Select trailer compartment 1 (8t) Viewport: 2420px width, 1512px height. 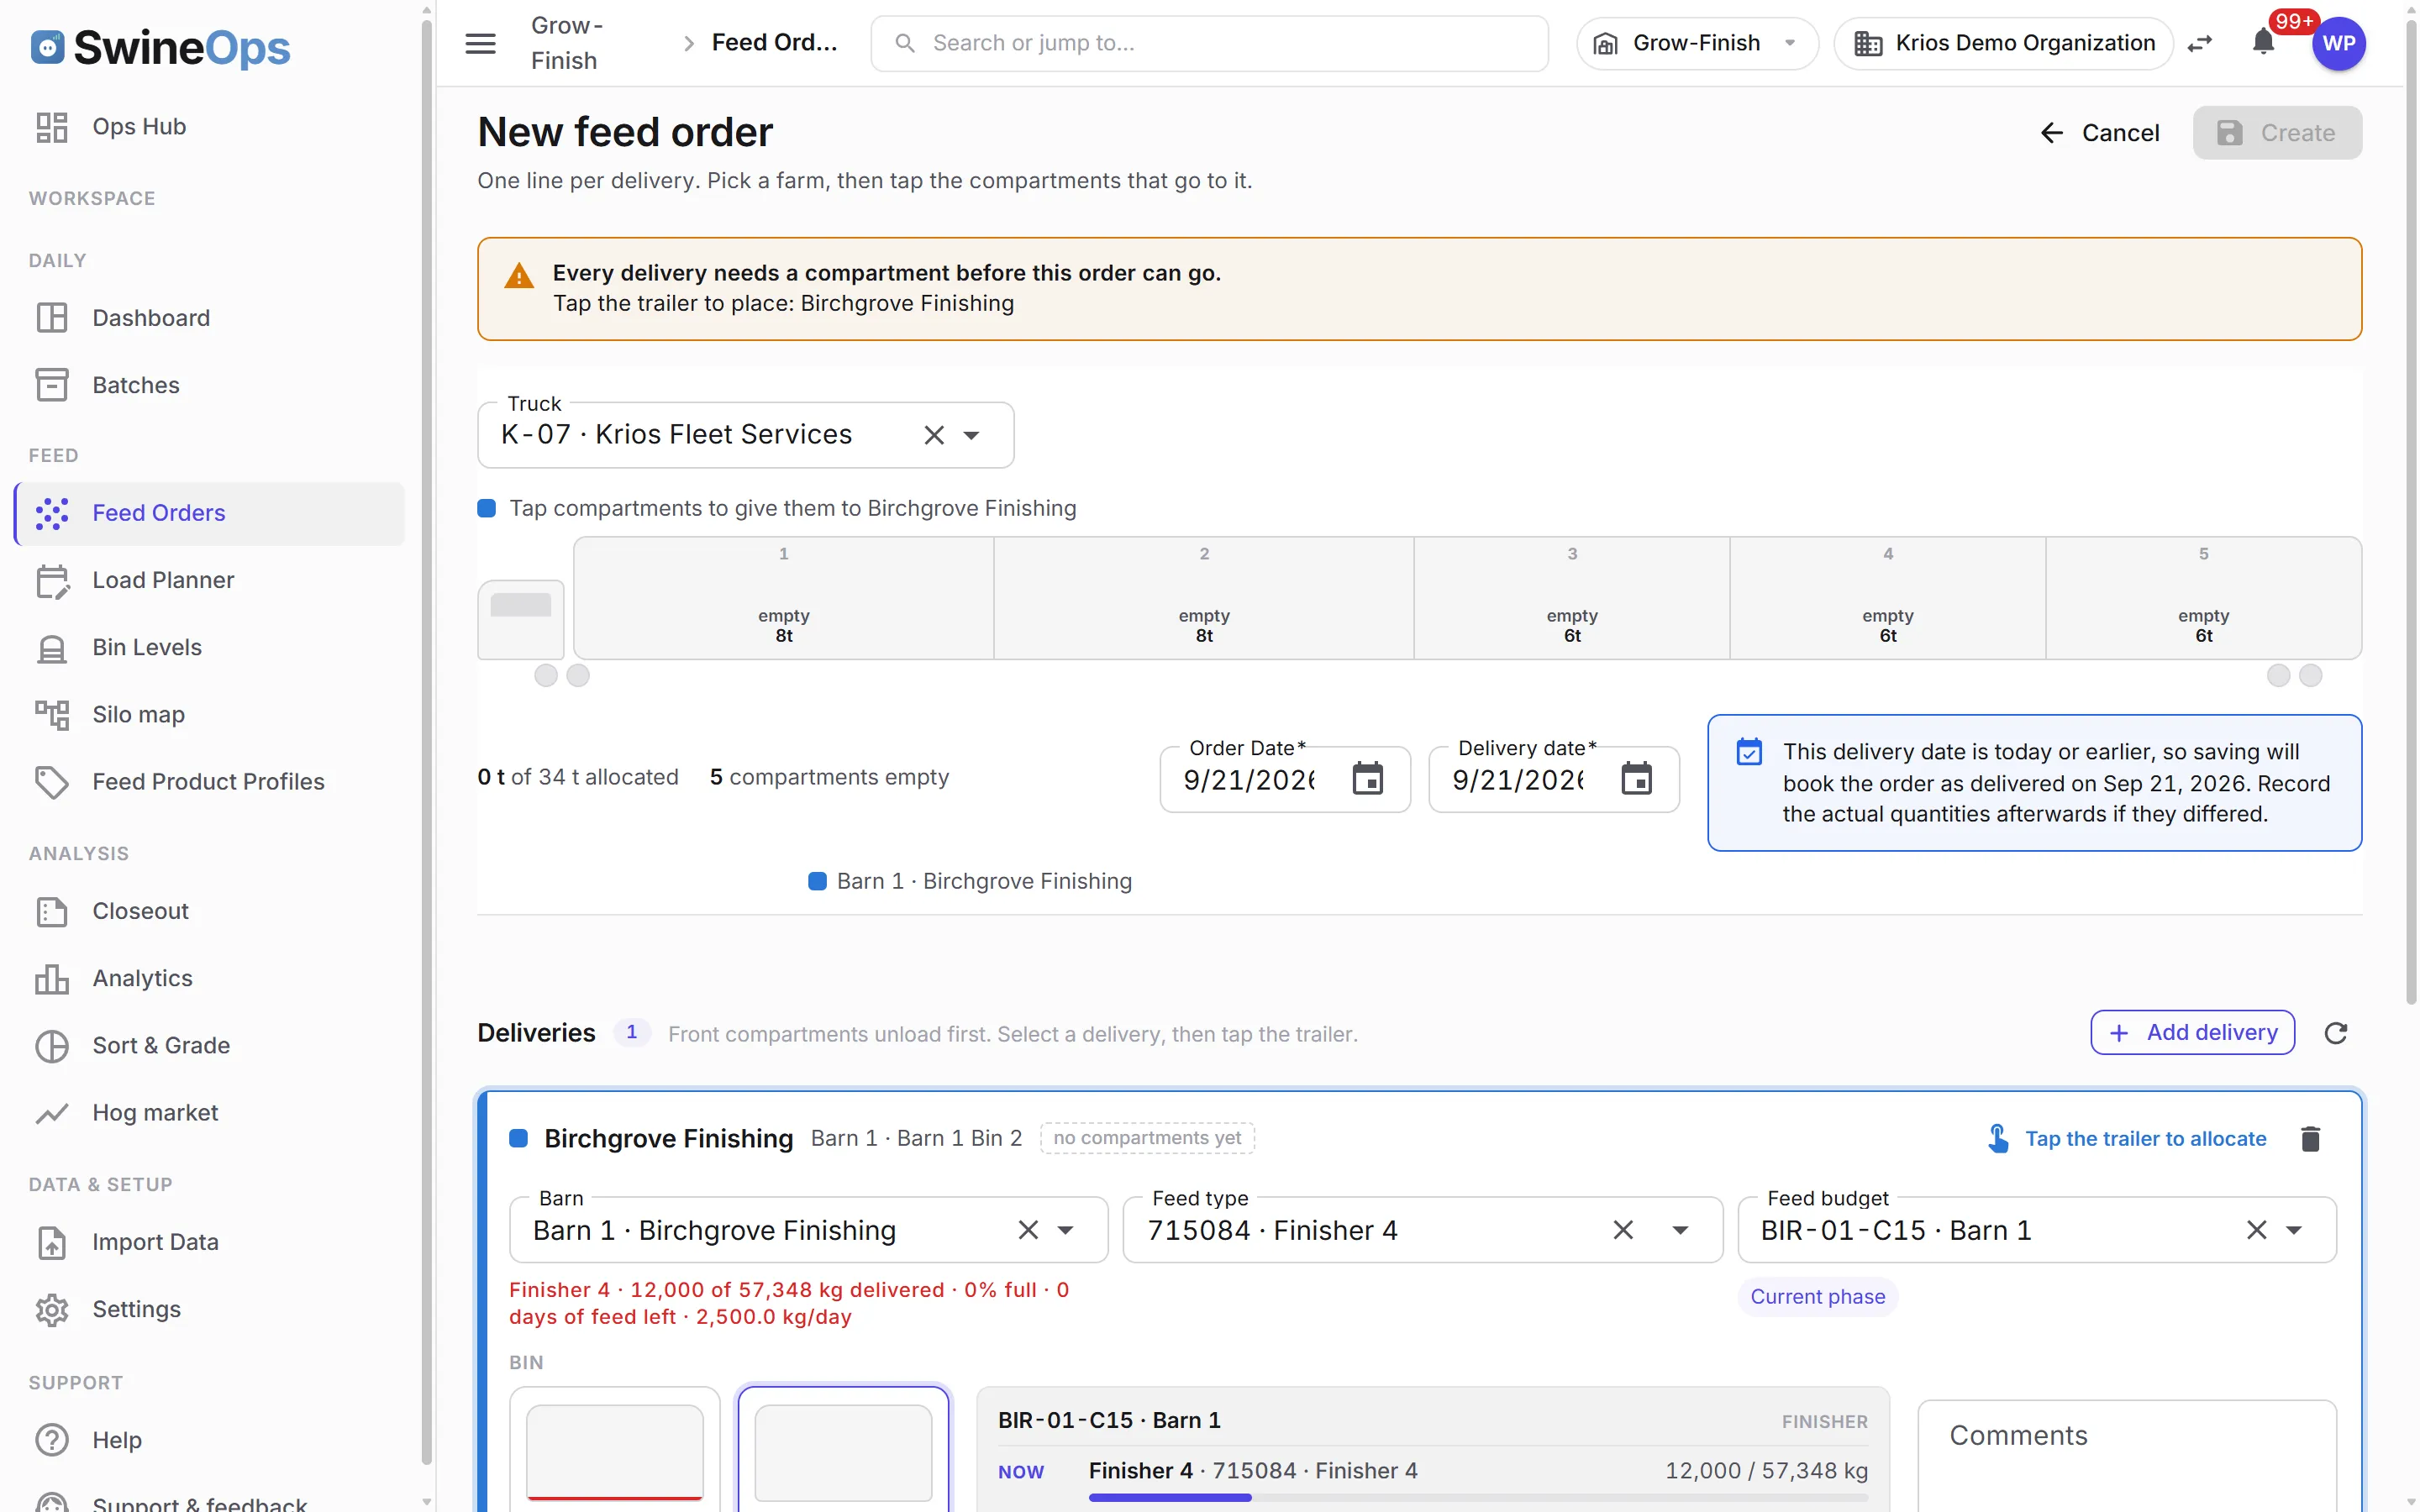[784, 598]
